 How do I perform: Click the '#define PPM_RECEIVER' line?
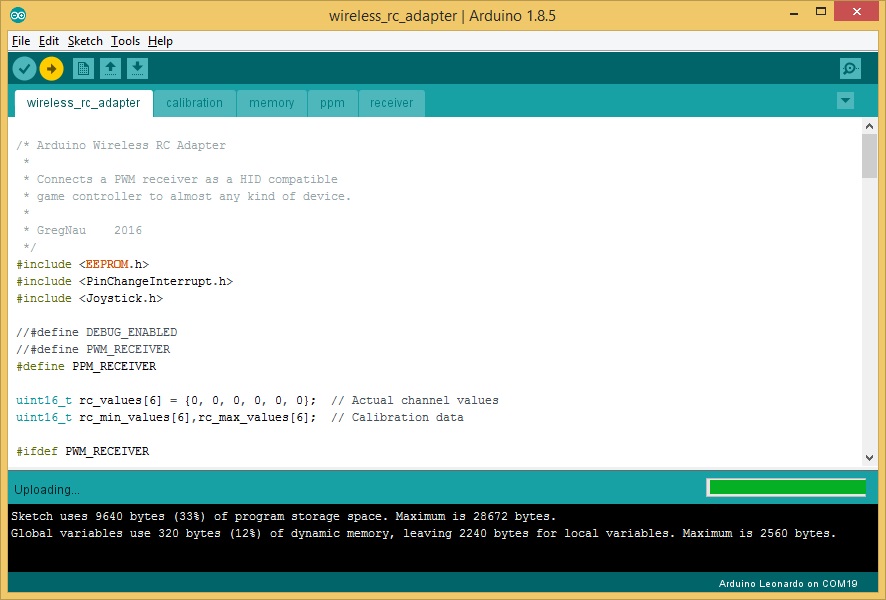[x=86, y=366]
